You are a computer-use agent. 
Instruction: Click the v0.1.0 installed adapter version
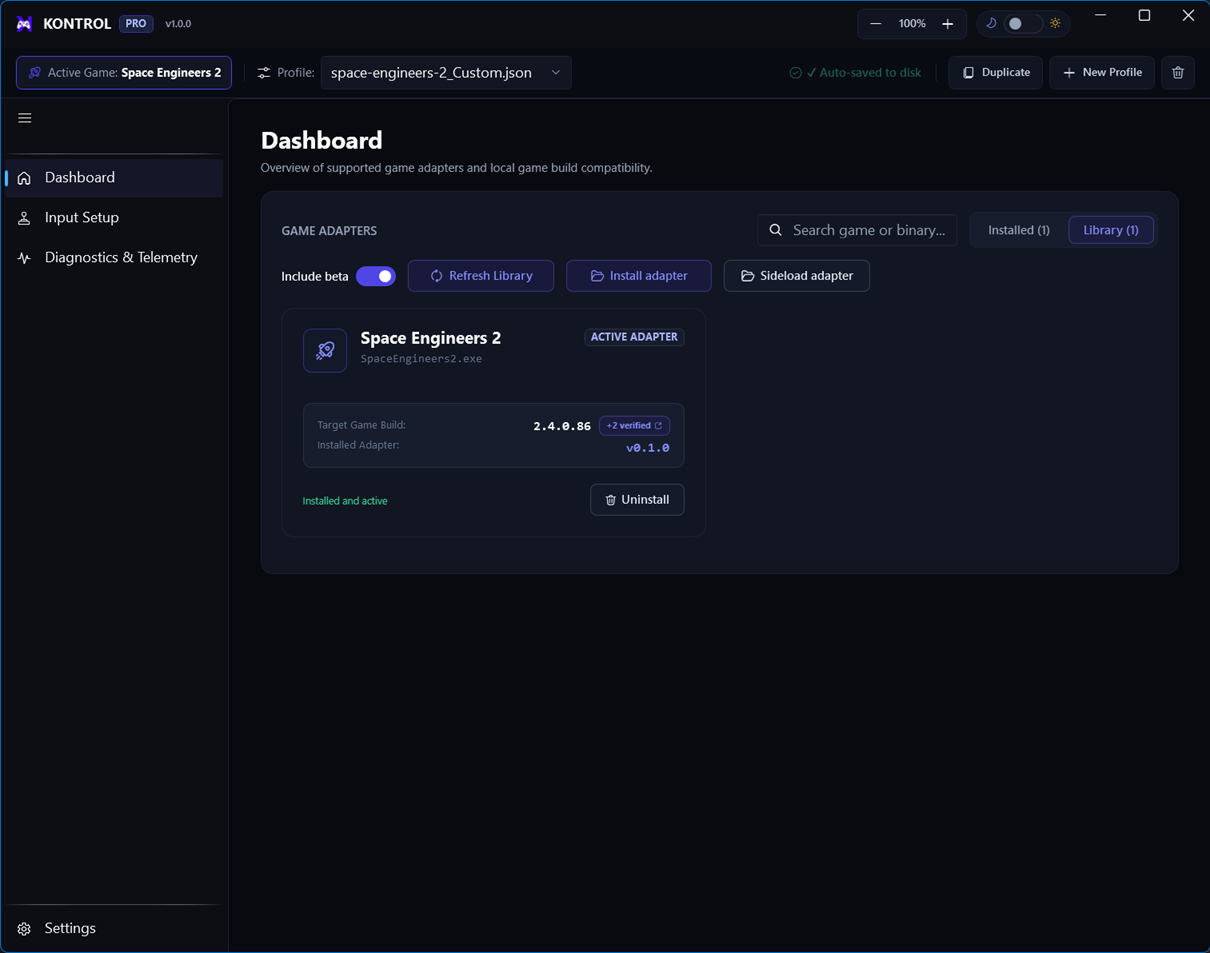point(648,448)
